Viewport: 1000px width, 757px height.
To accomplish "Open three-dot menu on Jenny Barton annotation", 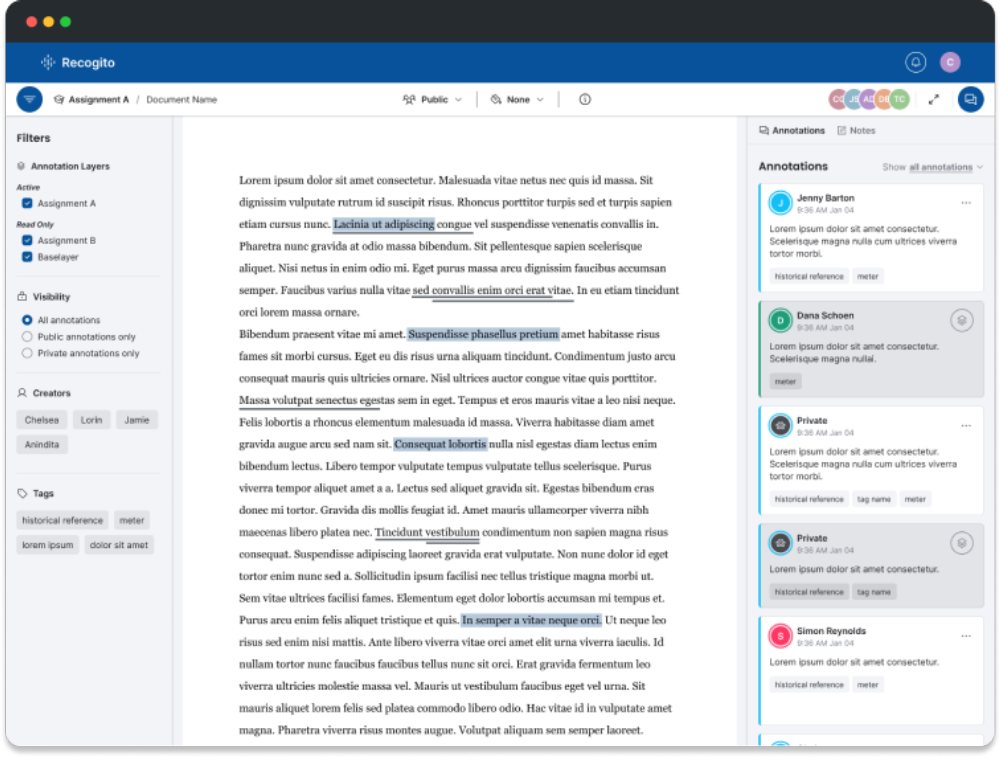I will coord(965,203).
